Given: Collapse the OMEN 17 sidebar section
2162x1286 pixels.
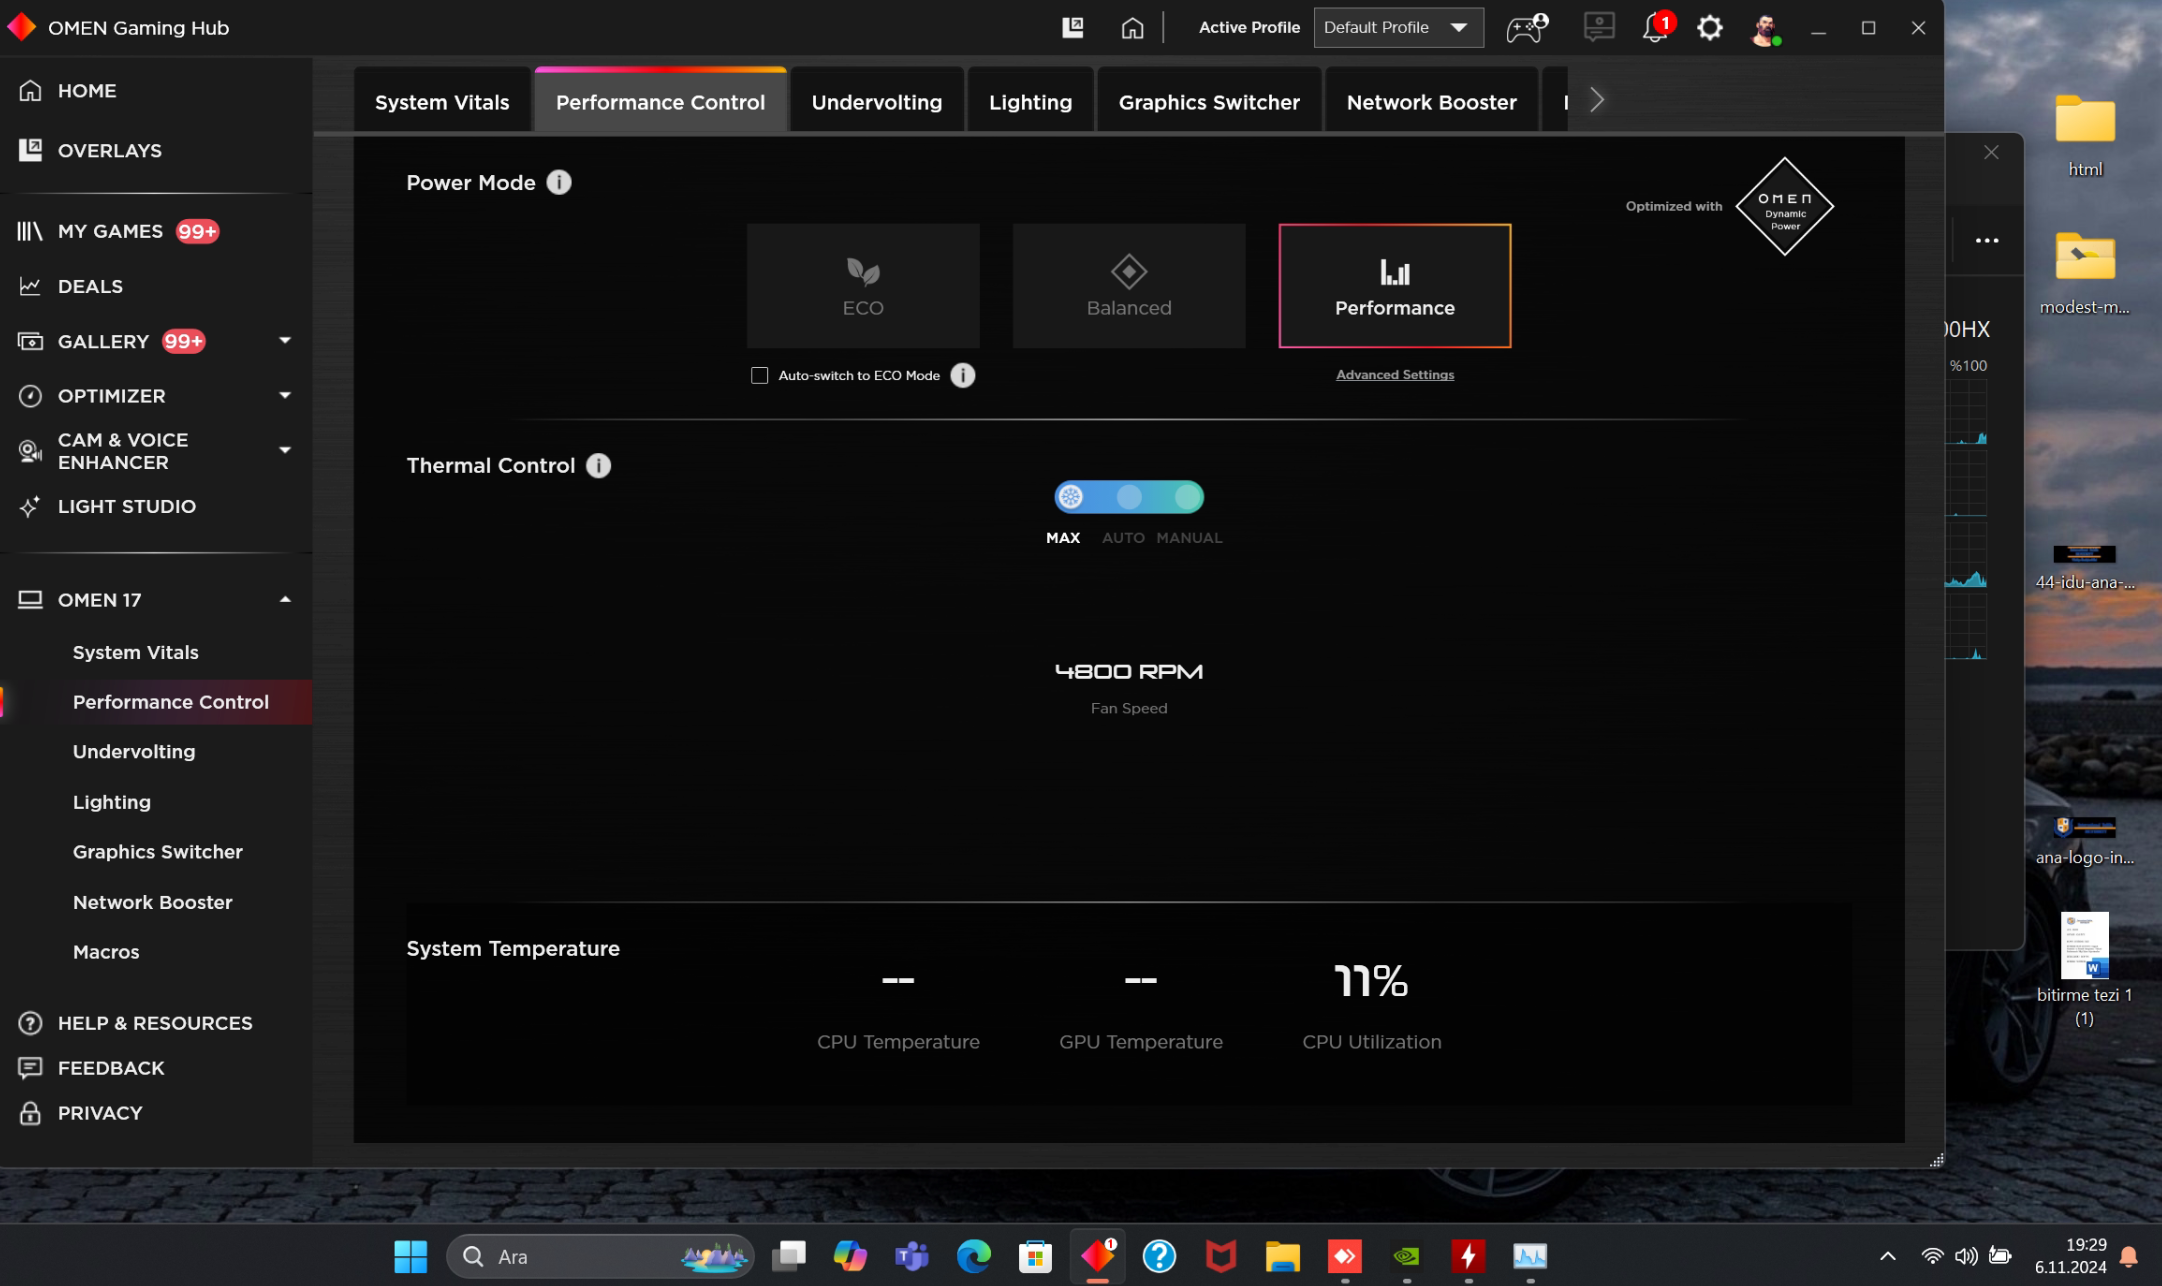Looking at the screenshot, I should tap(285, 600).
